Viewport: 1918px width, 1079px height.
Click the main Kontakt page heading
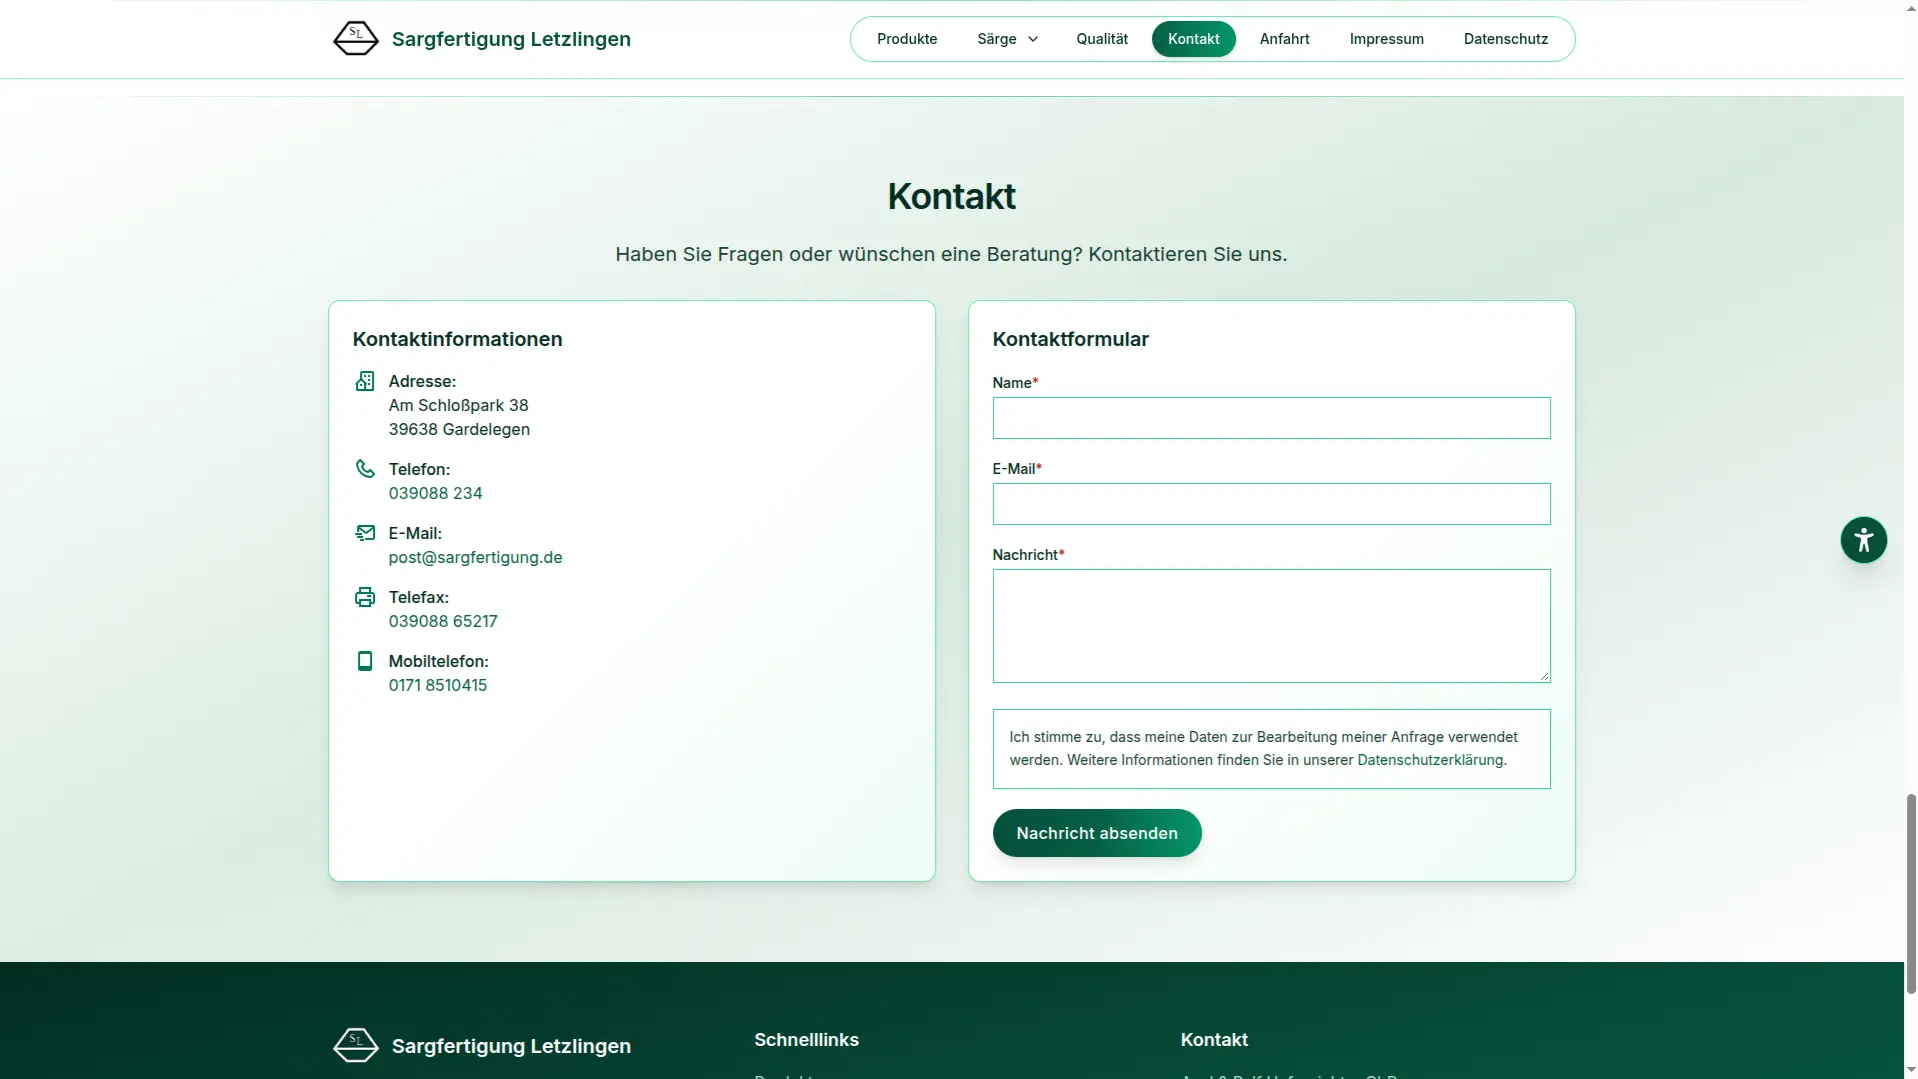pyautogui.click(x=951, y=196)
